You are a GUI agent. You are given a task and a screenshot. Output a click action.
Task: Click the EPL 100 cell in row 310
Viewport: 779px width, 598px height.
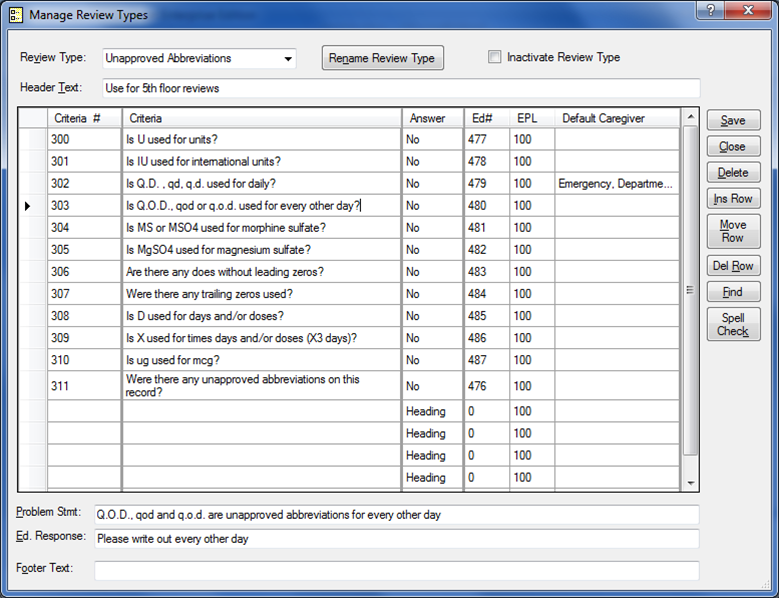pyautogui.click(x=532, y=360)
